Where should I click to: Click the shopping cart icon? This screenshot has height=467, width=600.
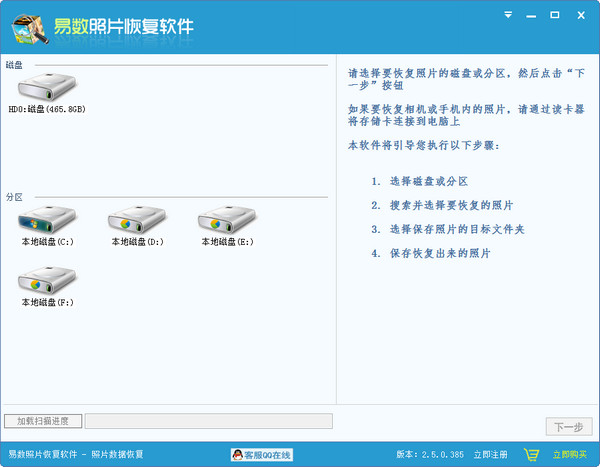click(x=532, y=455)
